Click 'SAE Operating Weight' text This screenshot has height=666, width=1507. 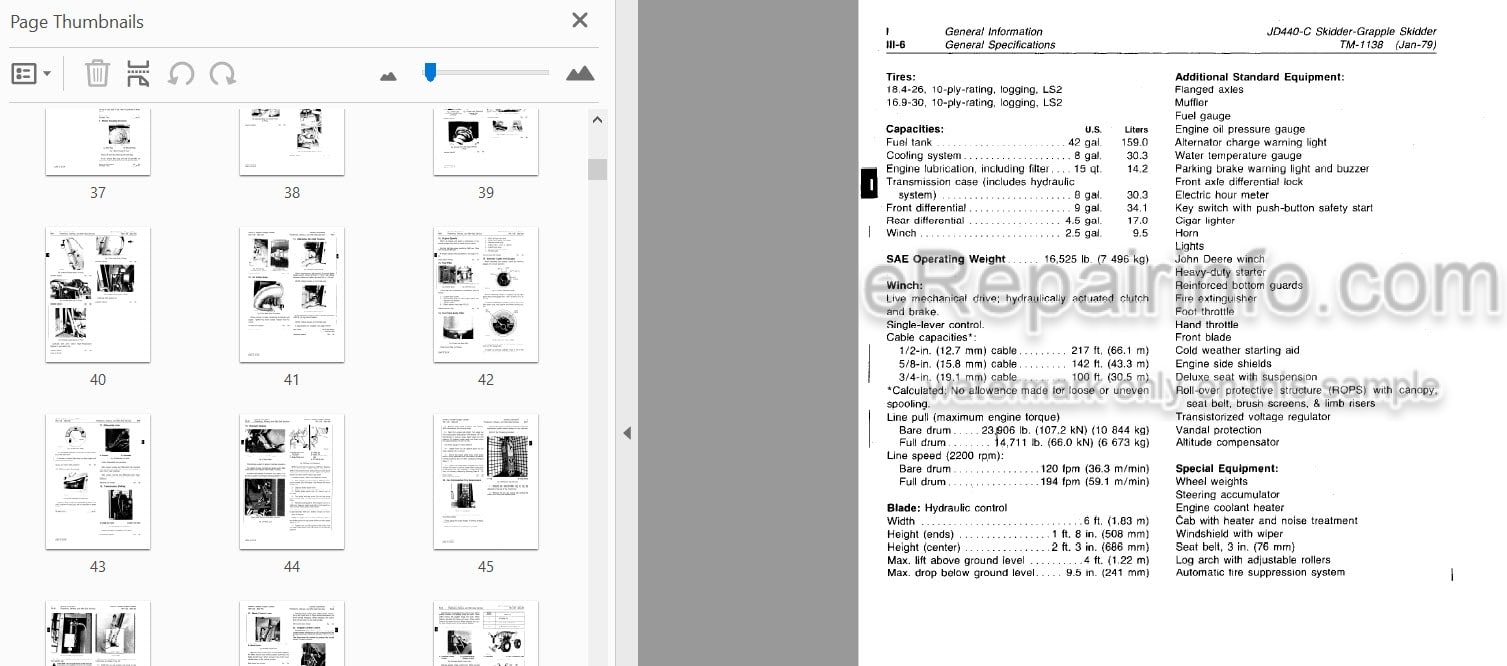946,259
